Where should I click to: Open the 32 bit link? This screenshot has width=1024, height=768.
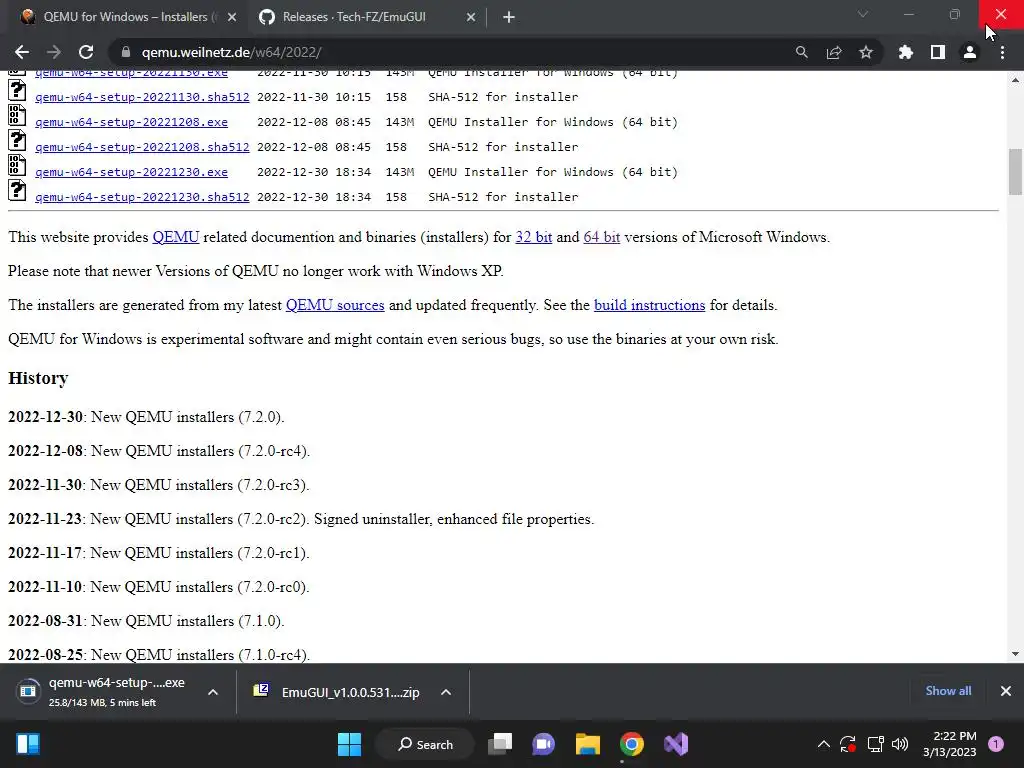tap(534, 237)
